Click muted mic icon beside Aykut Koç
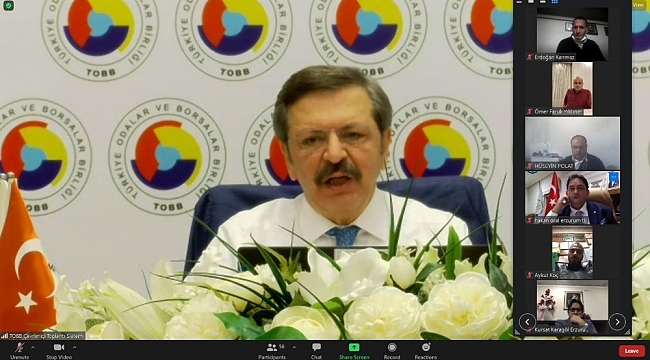This screenshot has width=650, height=360. coord(529,275)
